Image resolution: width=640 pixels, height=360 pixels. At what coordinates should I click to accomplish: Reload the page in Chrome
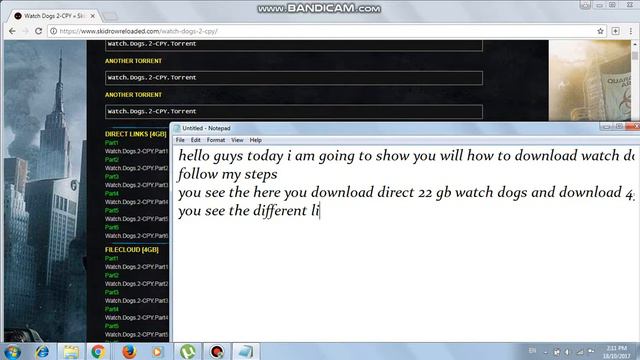click(x=38, y=31)
